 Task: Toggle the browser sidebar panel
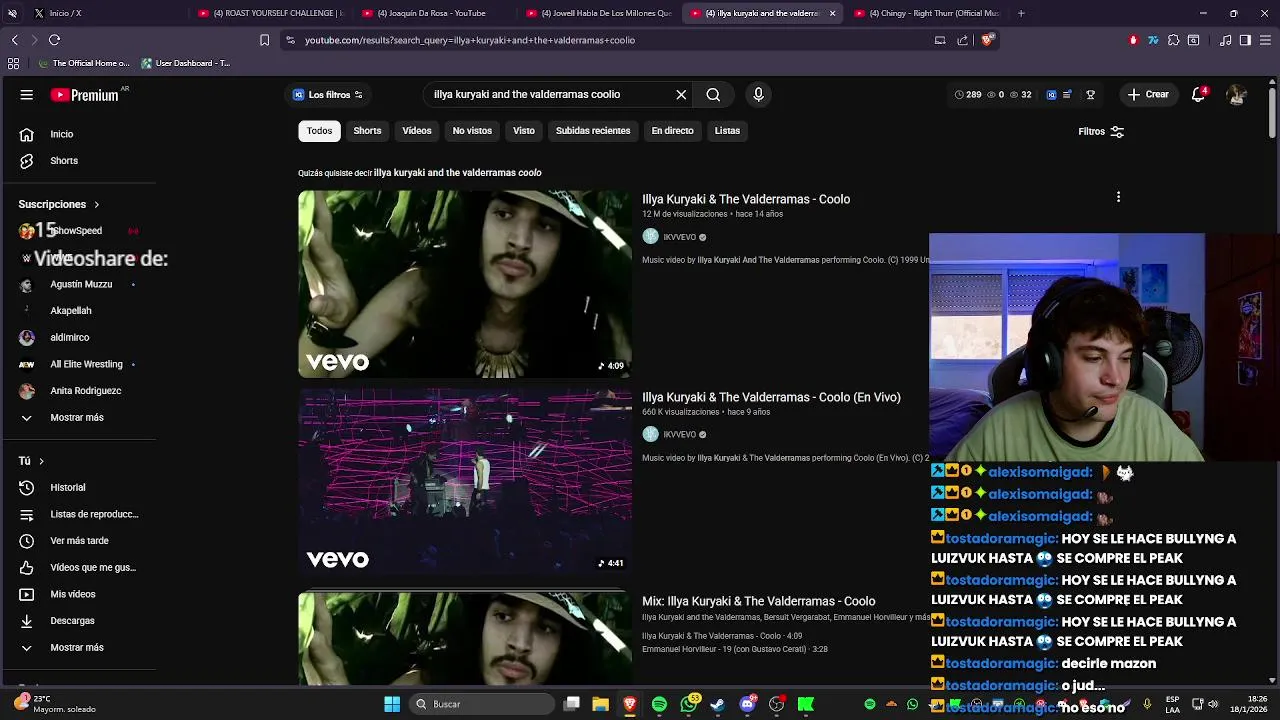click(1245, 40)
